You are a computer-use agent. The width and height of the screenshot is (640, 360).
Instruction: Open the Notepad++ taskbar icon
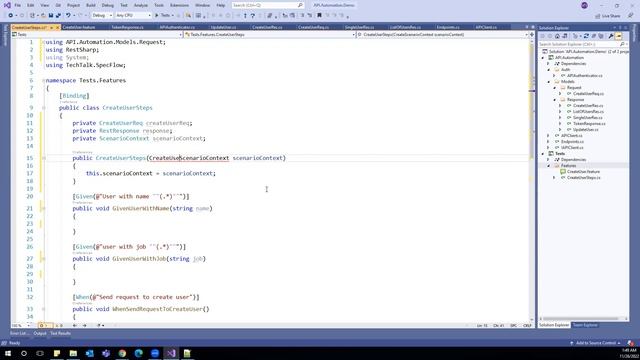tap(187, 353)
